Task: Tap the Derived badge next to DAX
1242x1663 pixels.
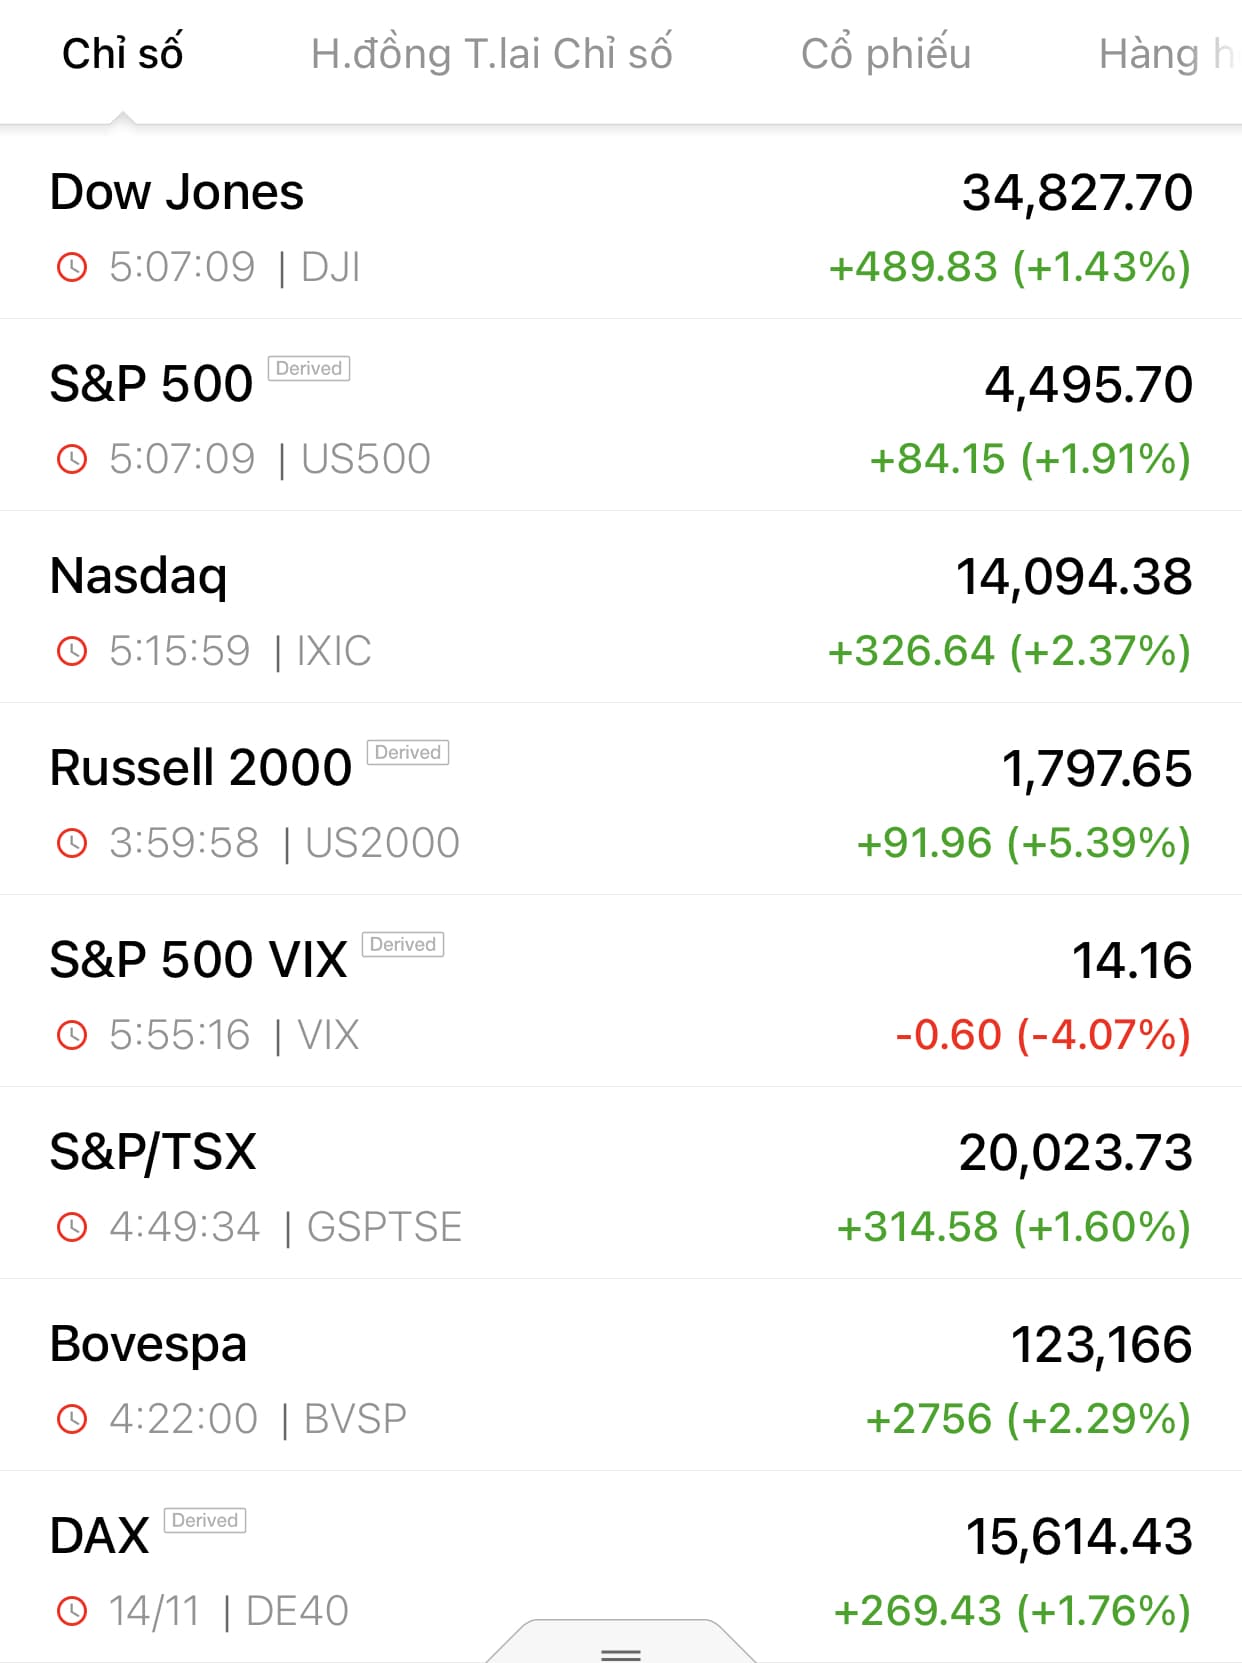Action: (x=205, y=1520)
